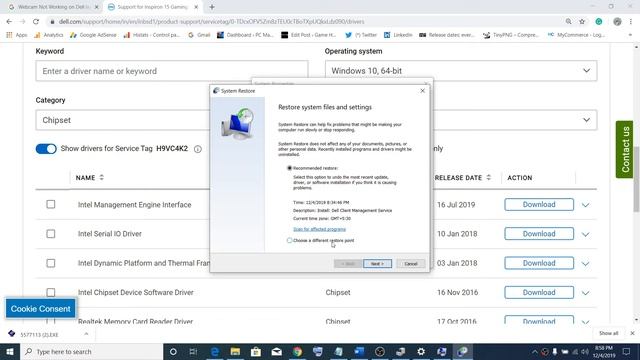Expand the Intel Serial IO Driver row details
The image size is (640, 360).
tap(586, 234)
